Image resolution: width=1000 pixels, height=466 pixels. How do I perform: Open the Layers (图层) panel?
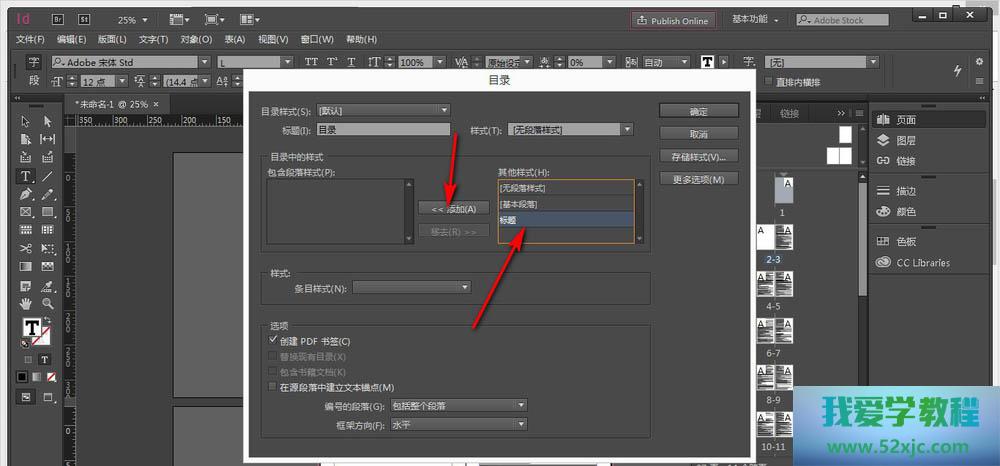pyautogui.click(x=905, y=141)
